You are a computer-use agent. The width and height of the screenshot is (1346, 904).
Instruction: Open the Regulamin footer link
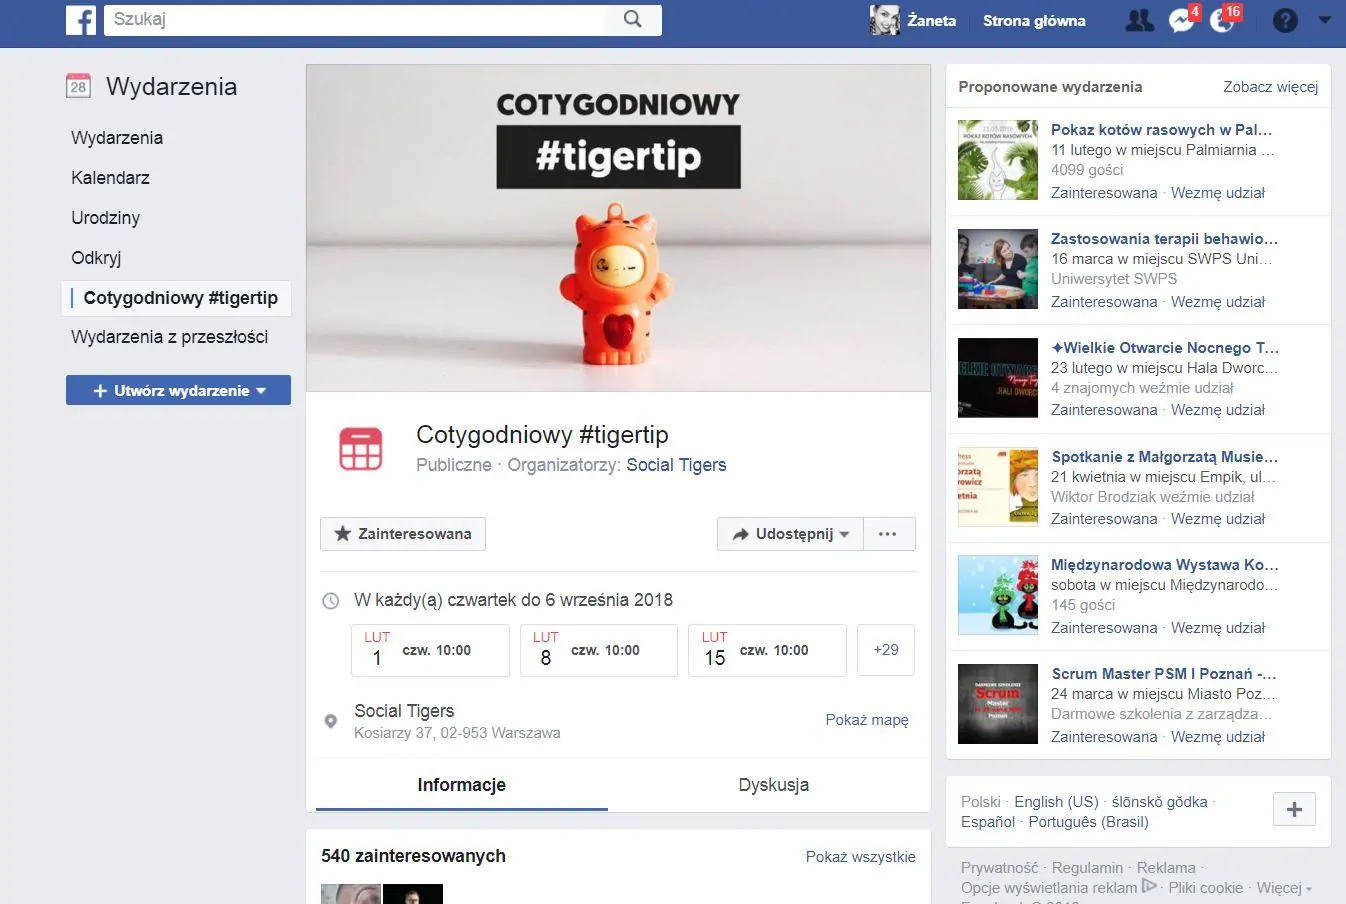click(x=1088, y=868)
